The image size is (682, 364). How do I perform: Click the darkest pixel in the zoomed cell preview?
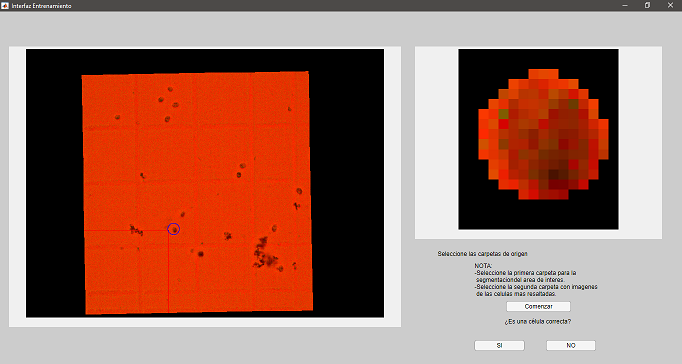click(554, 174)
